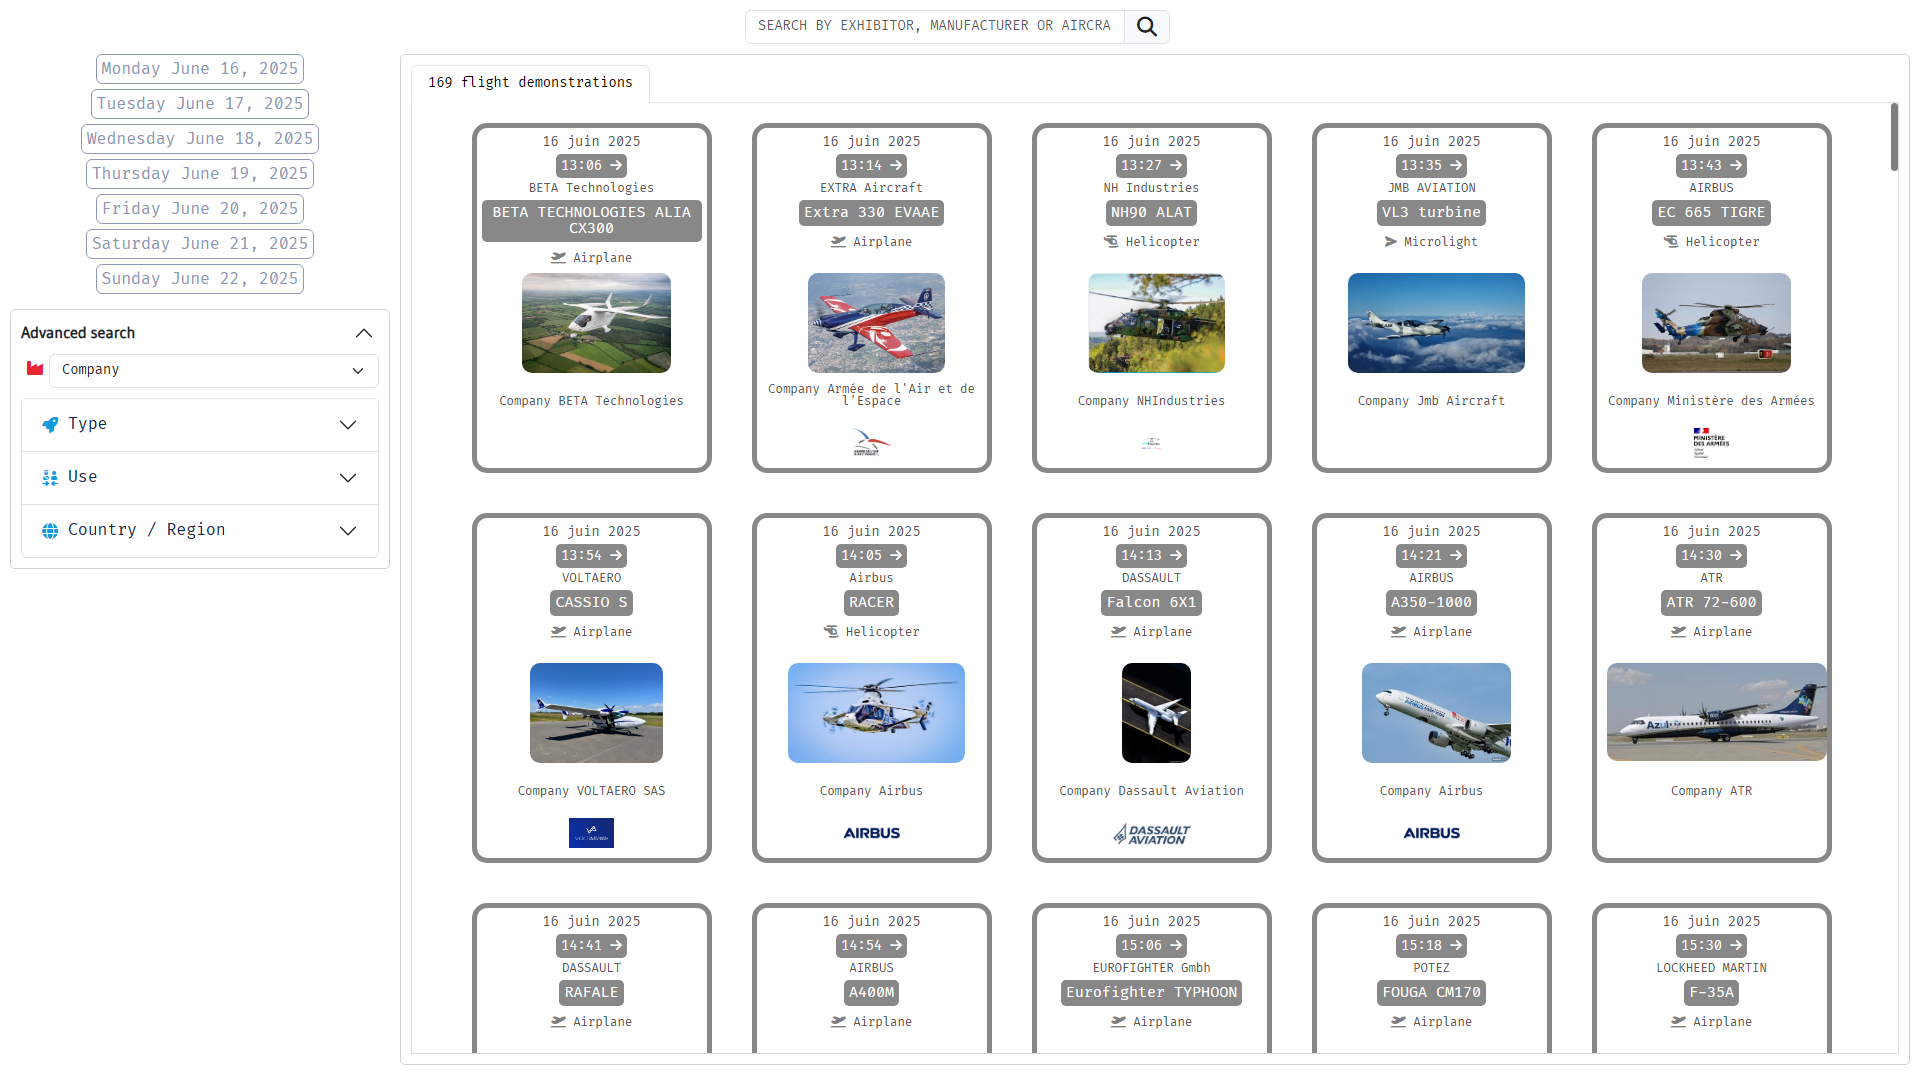Image resolution: width=1920 pixels, height=1080 pixels.
Task: Open the Tigre helicopter thumbnail
Action: pyautogui.click(x=1716, y=323)
